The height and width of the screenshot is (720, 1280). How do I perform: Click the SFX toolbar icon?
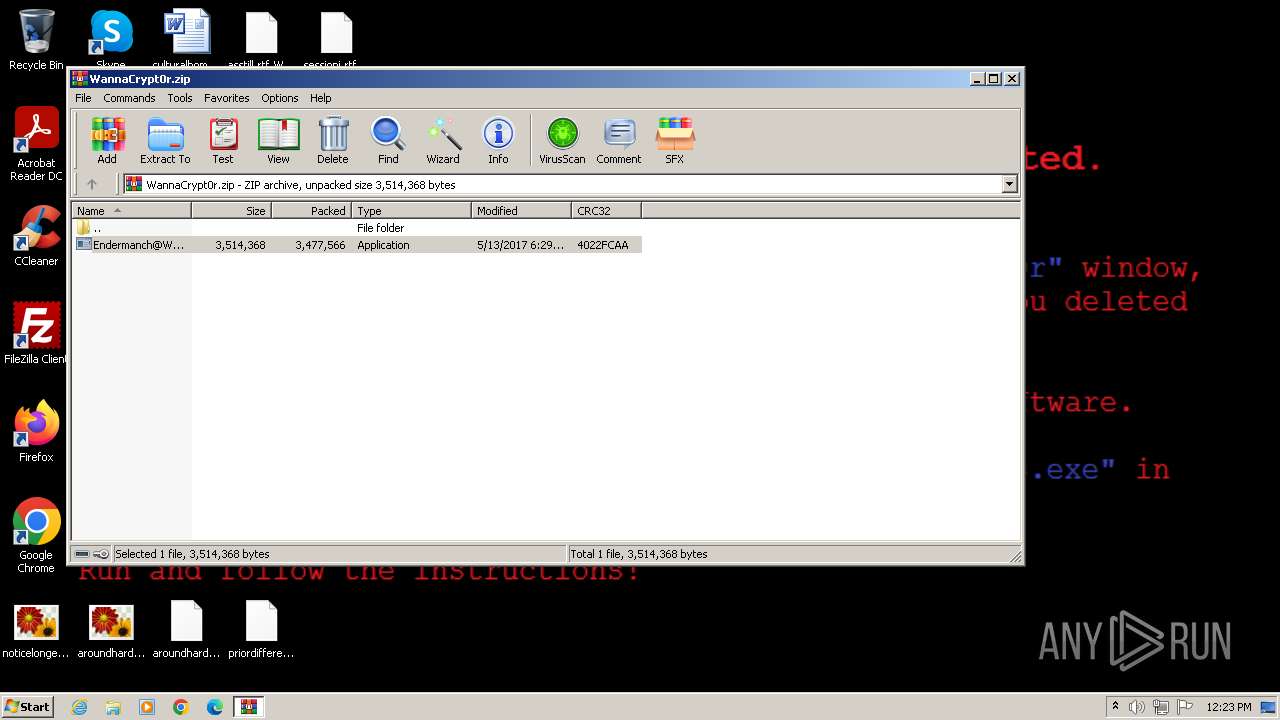[x=675, y=140]
